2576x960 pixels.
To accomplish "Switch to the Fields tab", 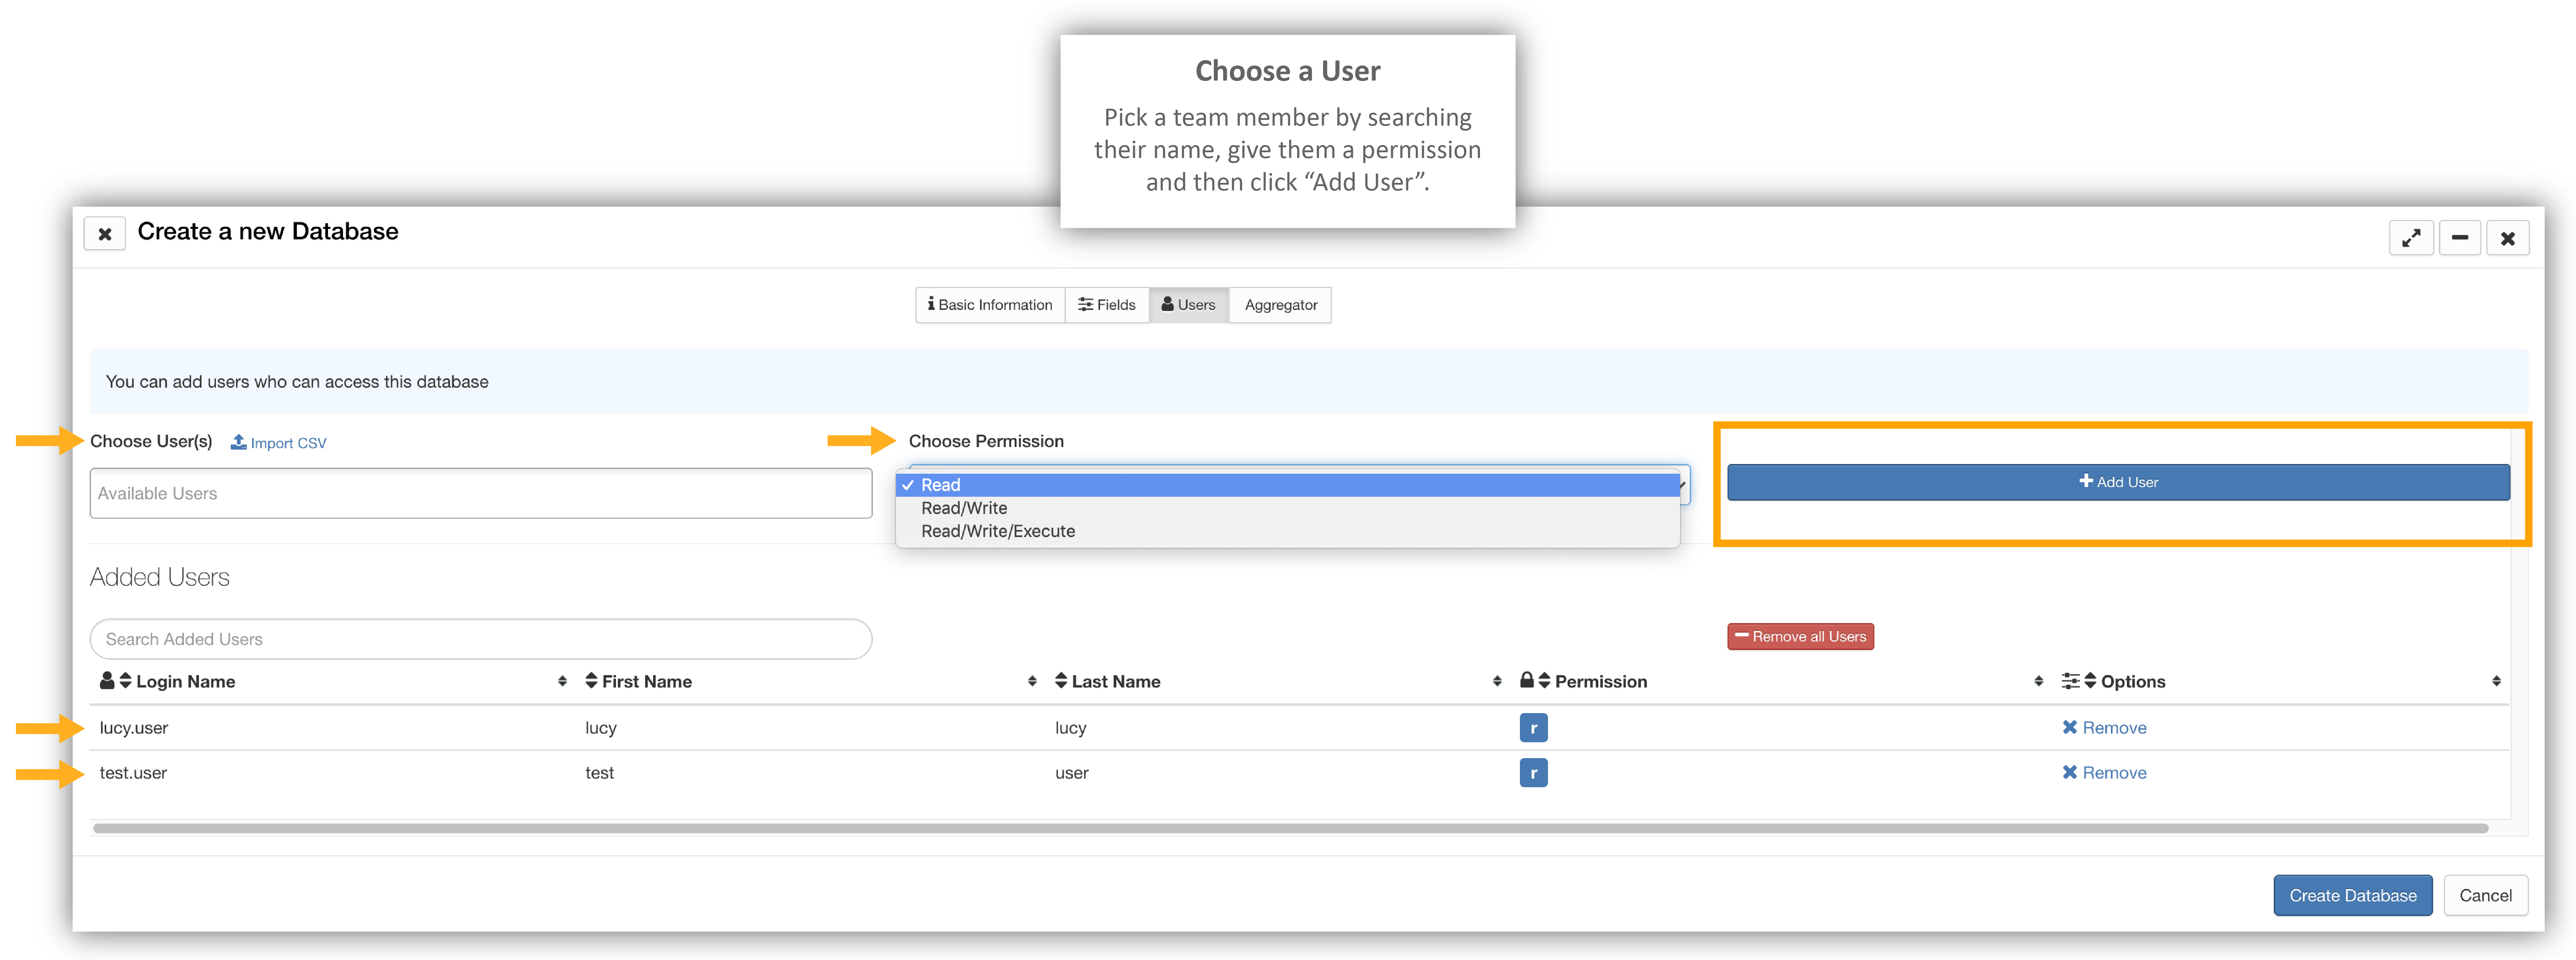I will click(x=1107, y=305).
